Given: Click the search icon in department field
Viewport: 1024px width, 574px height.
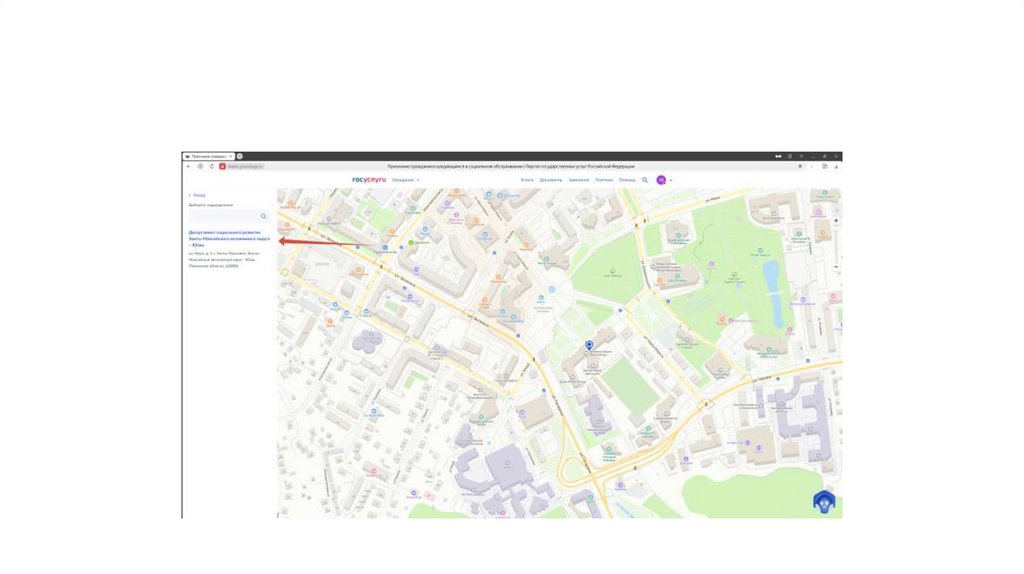Looking at the screenshot, I should [264, 216].
